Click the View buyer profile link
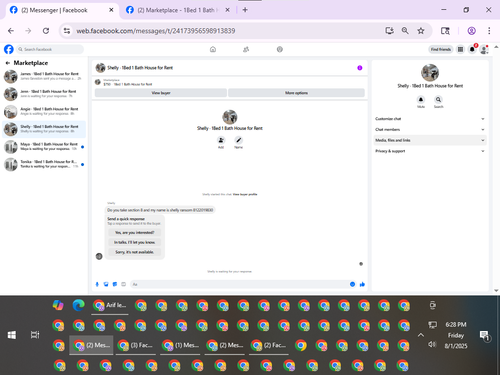This screenshot has height=375, width=500. (x=245, y=194)
